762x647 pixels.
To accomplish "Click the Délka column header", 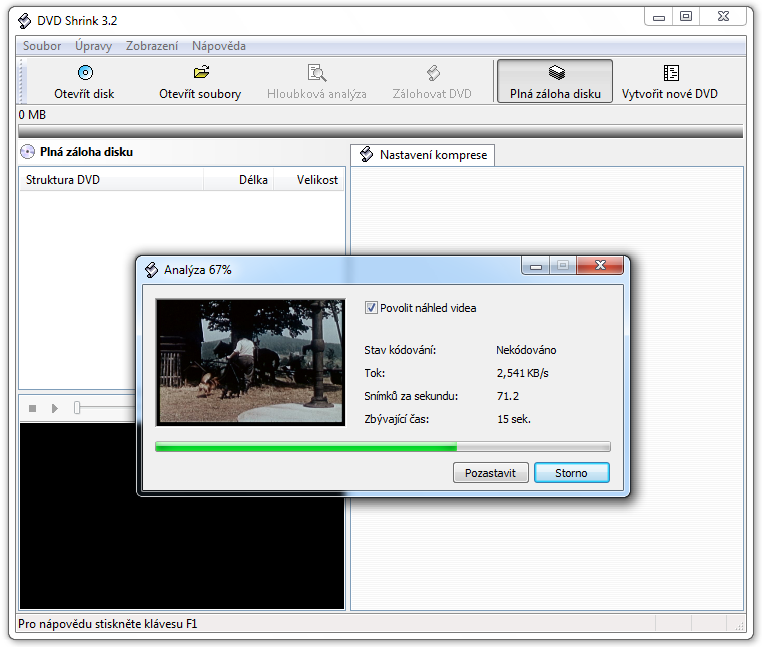I will 239,180.
